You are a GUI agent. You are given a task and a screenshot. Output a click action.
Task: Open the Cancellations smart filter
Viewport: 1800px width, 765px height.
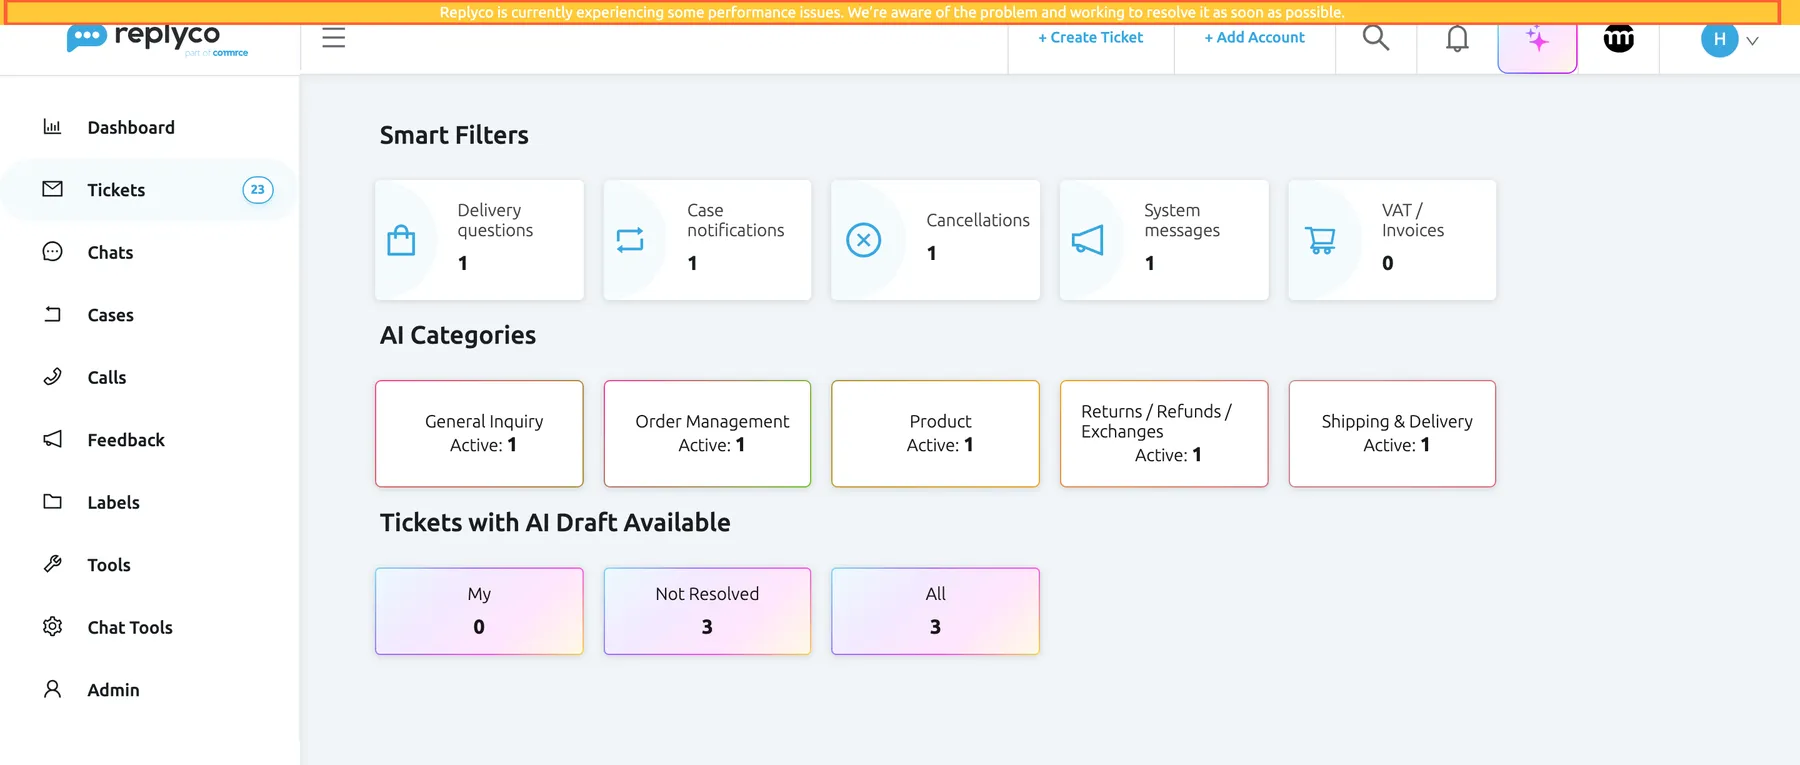935,240
